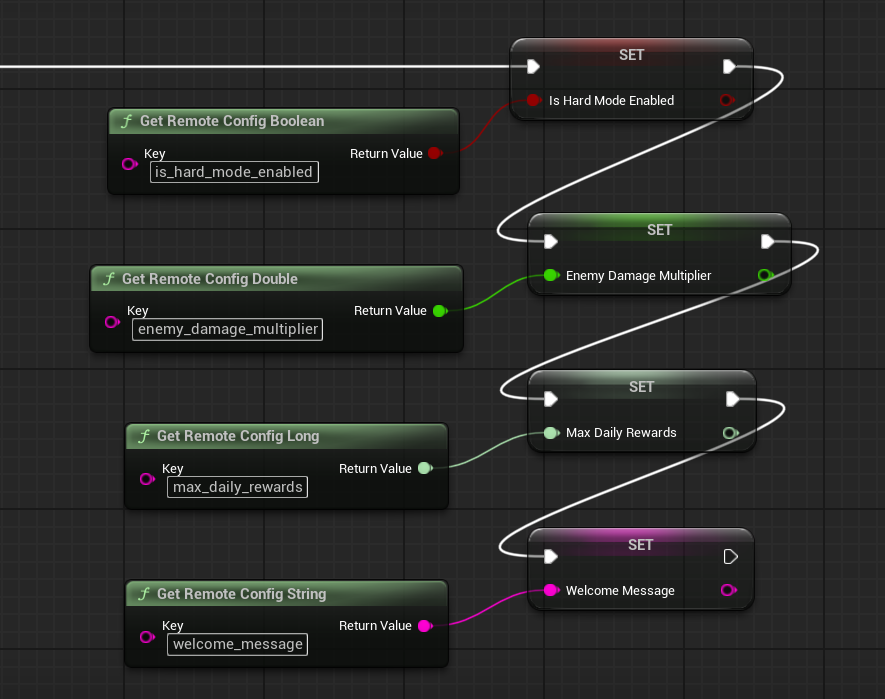Click the output pin of Max Daily Rewards SET

[730, 433]
